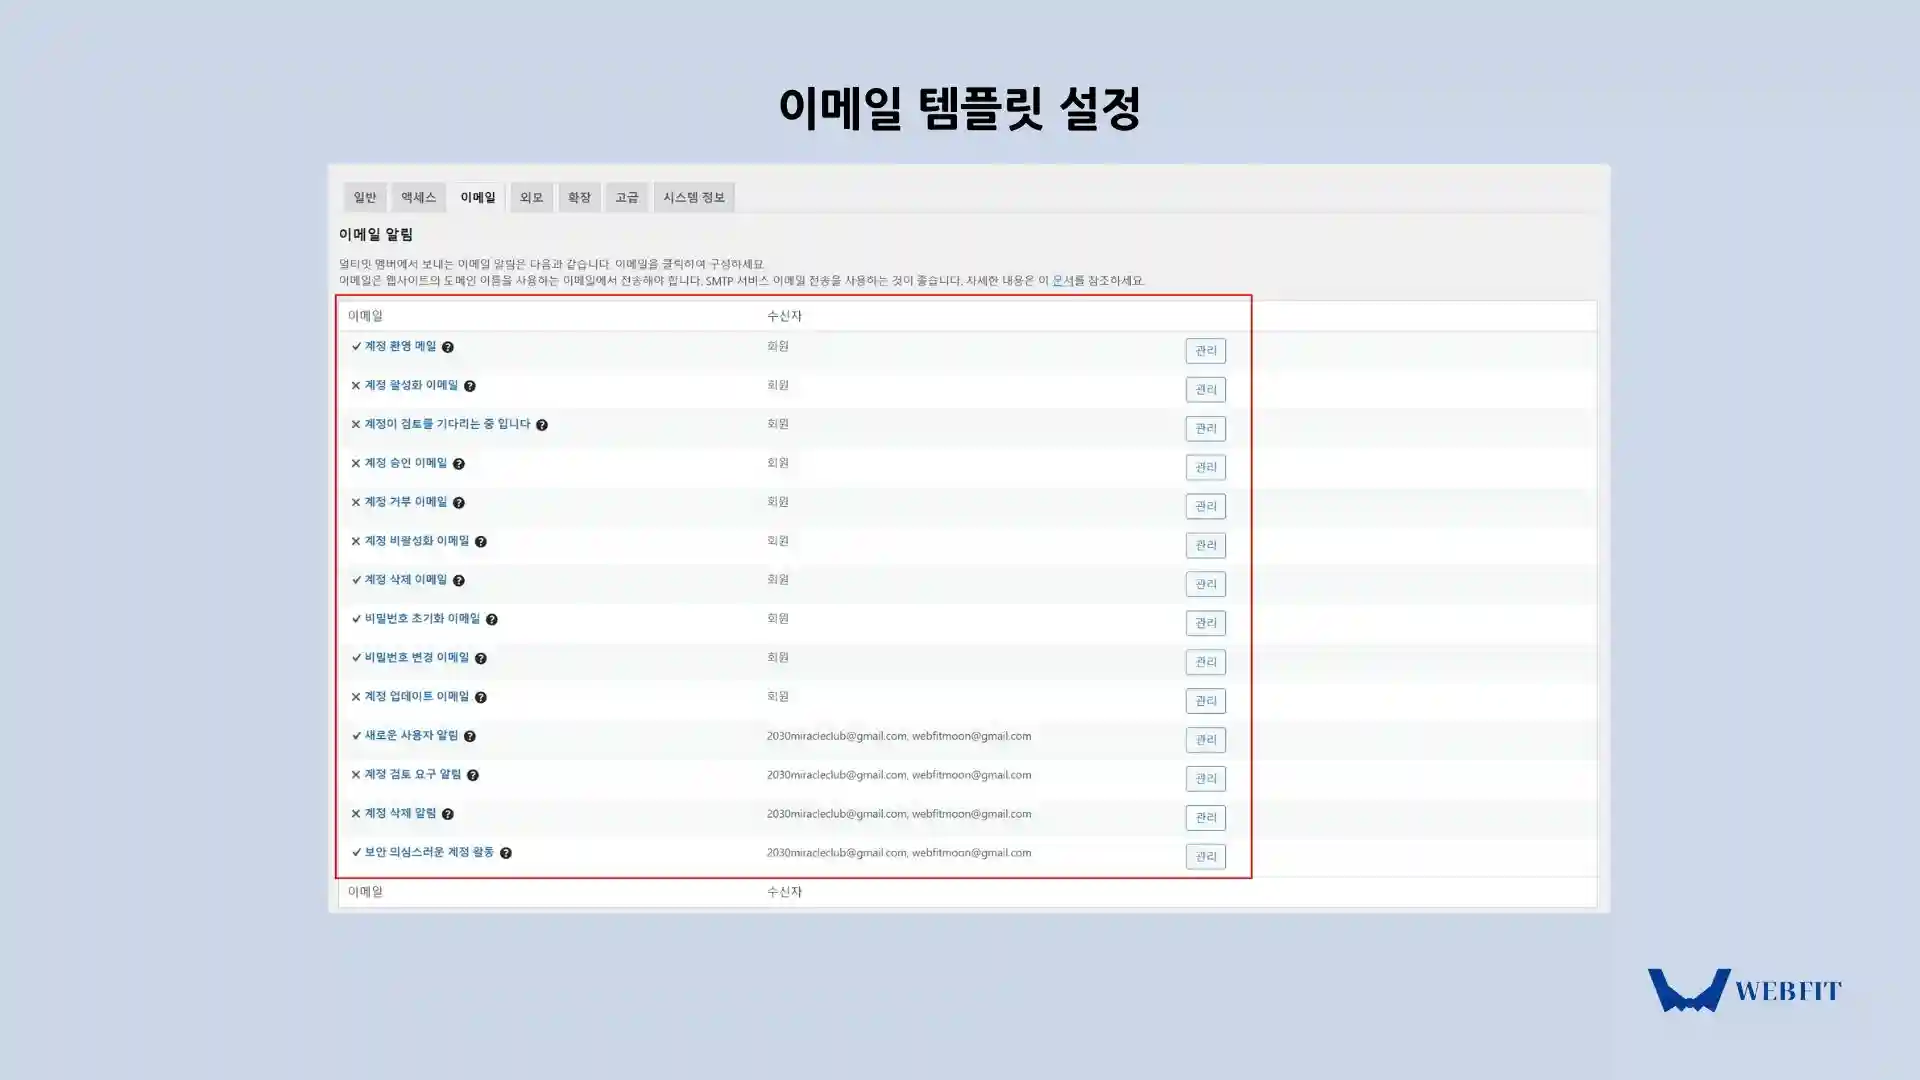Click question mark beside 계정 거부 이메일
1920x1080 pixels.
coord(459,503)
